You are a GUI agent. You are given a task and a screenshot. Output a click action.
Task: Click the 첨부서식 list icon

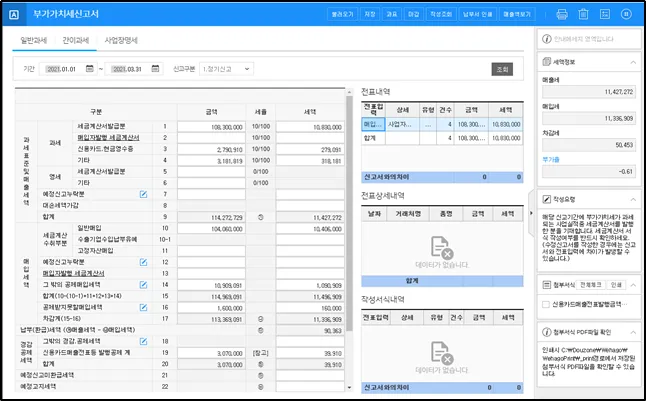coord(547,285)
